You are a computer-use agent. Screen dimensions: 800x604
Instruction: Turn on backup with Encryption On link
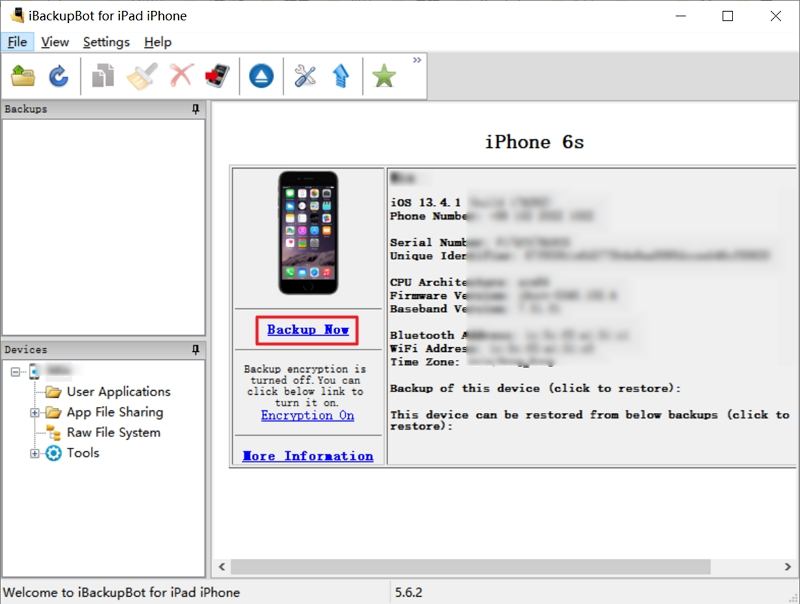(308, 415)
